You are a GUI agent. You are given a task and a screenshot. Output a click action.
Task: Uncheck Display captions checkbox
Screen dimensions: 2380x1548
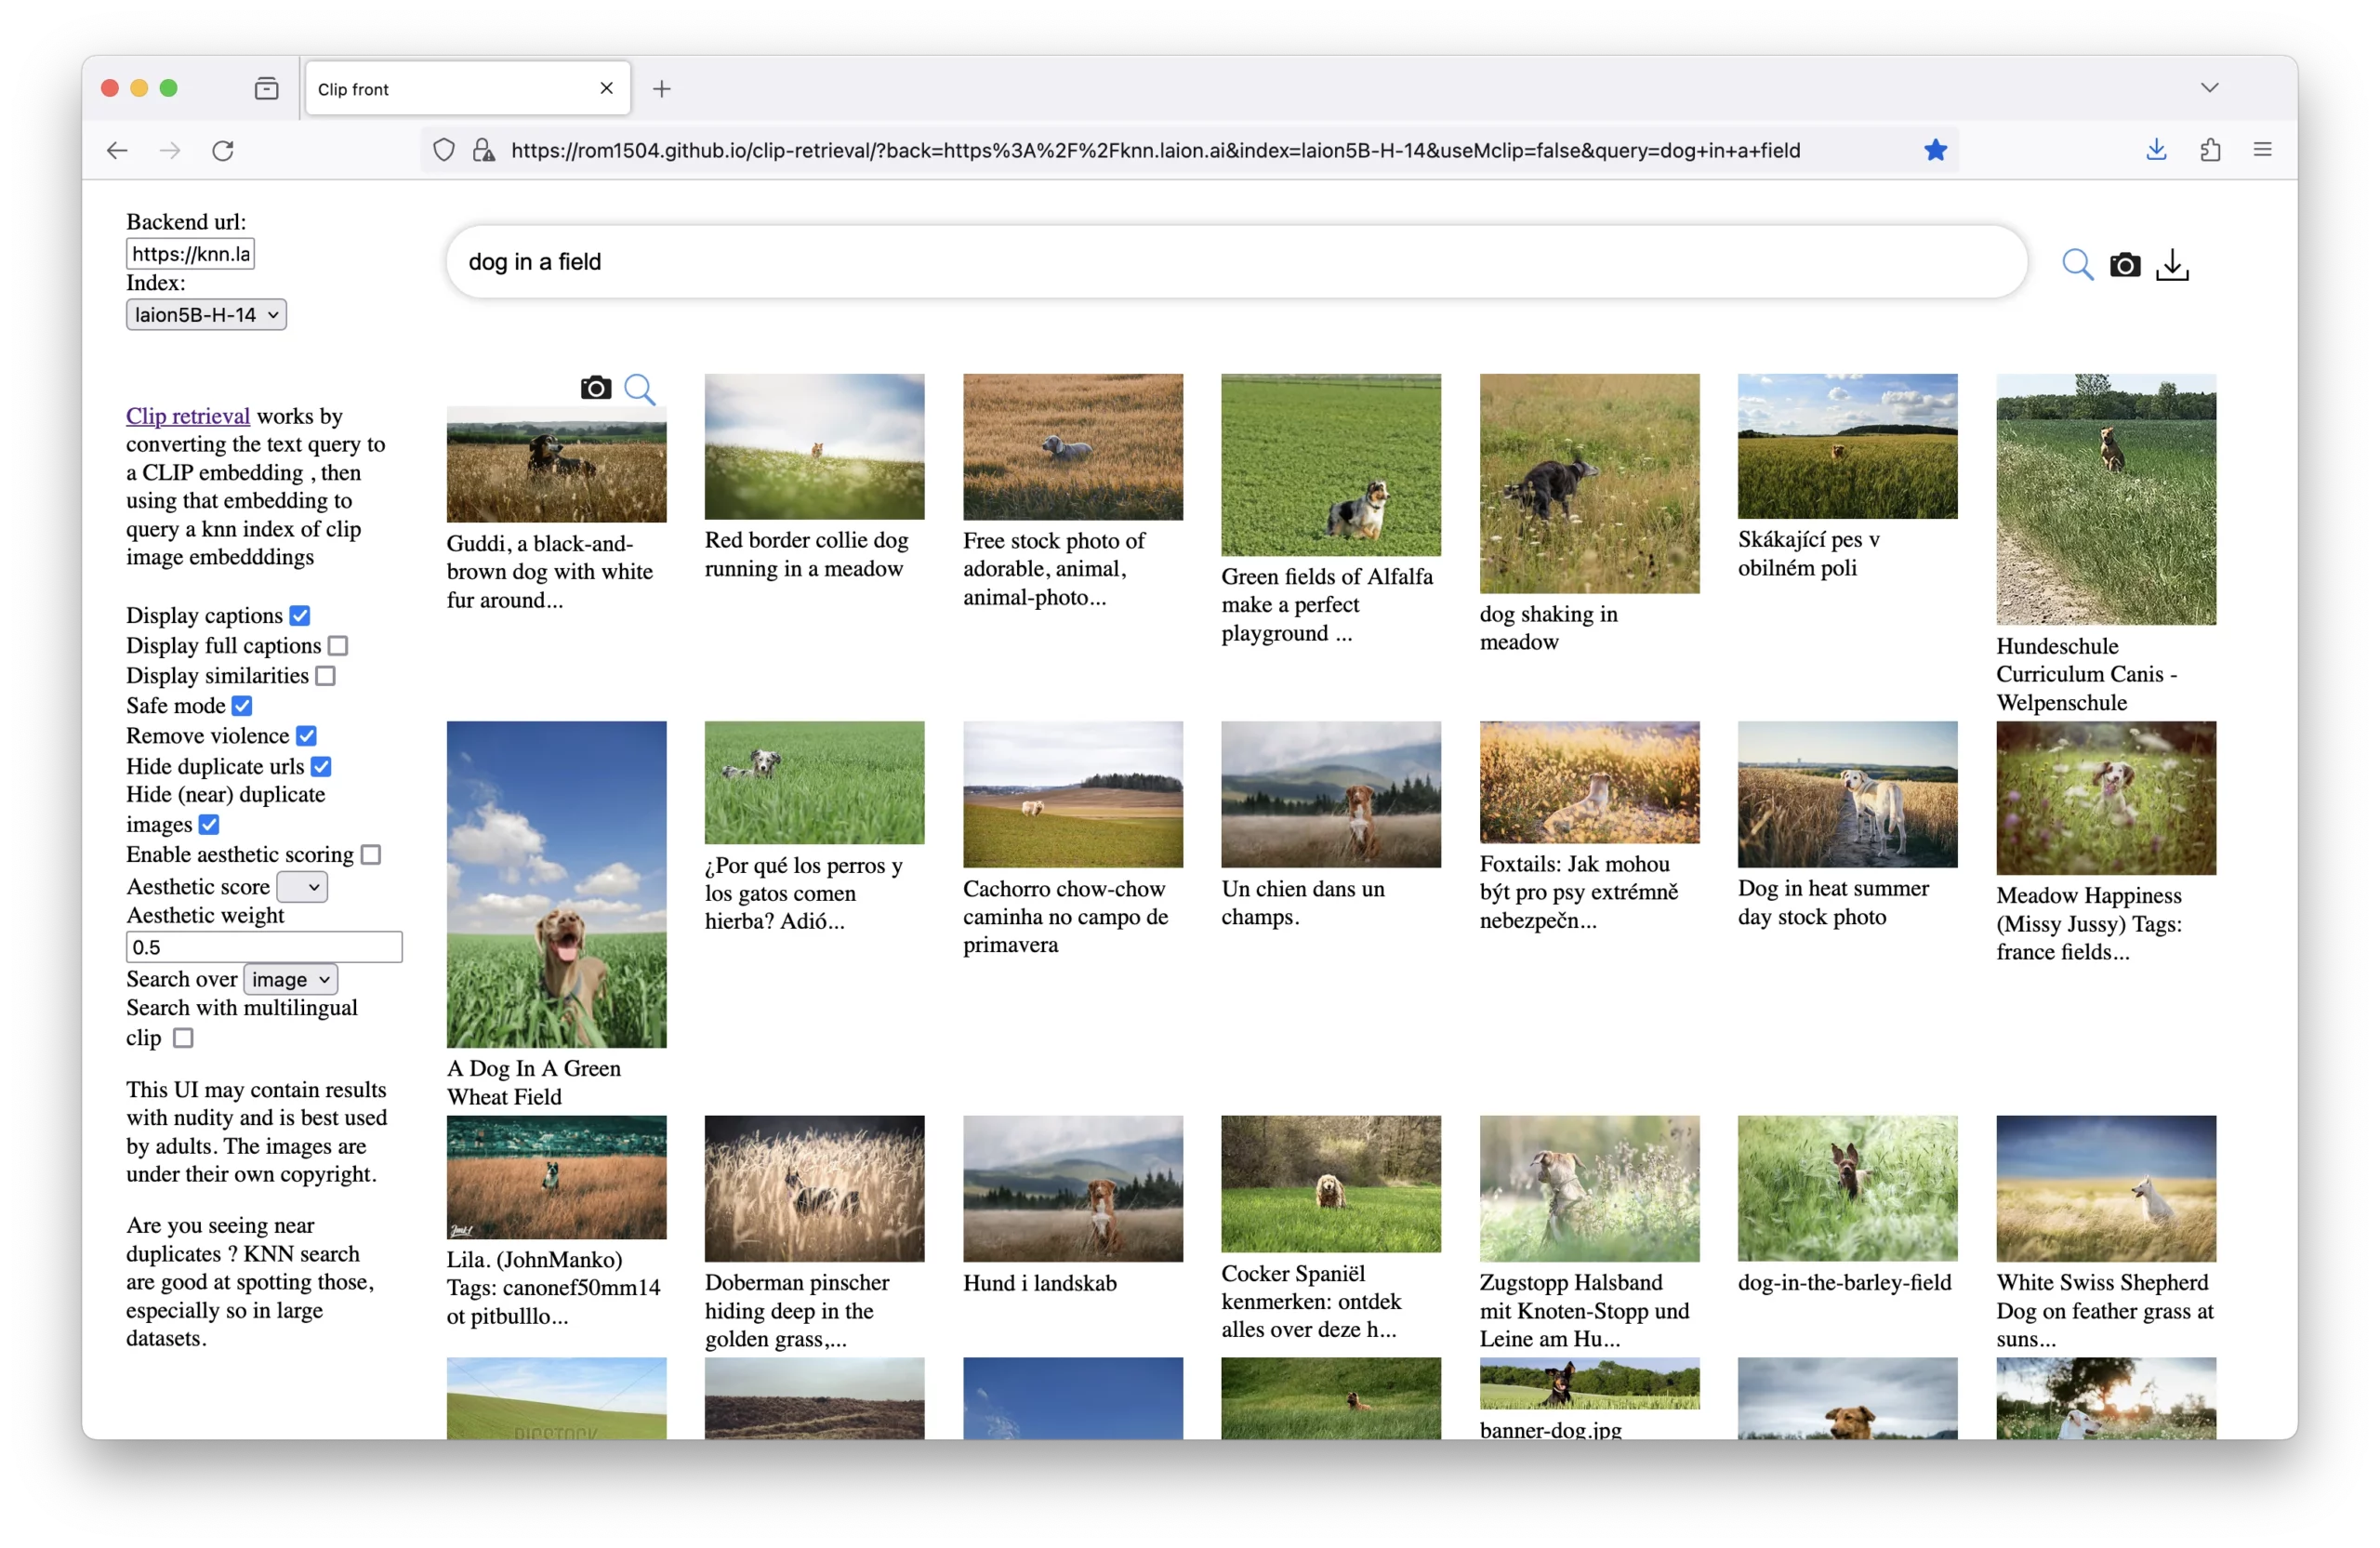click(x=300, y=615)
